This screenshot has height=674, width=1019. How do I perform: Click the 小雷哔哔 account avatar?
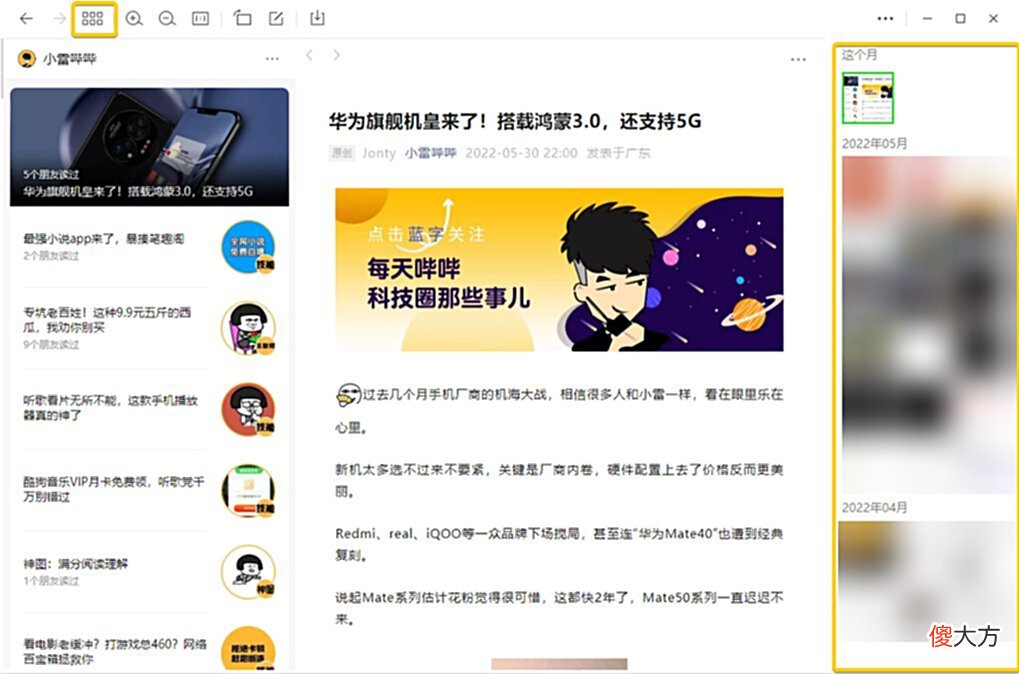[x=27, y=58]
